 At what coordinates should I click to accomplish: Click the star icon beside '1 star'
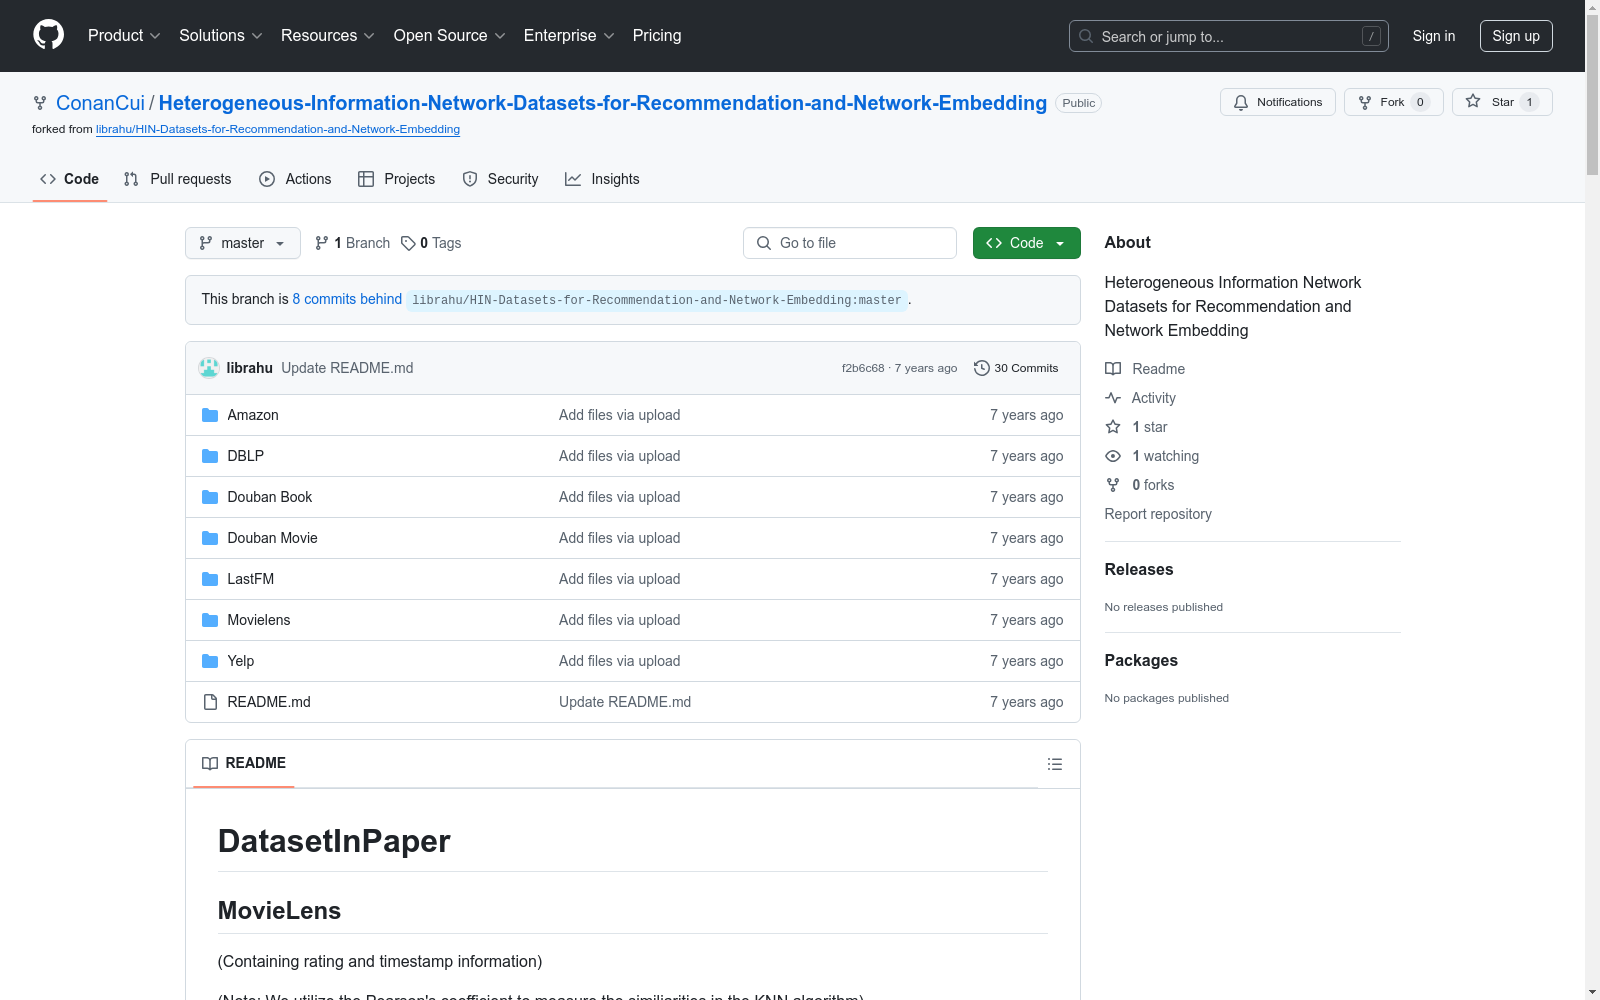(x=1113, y=427)
